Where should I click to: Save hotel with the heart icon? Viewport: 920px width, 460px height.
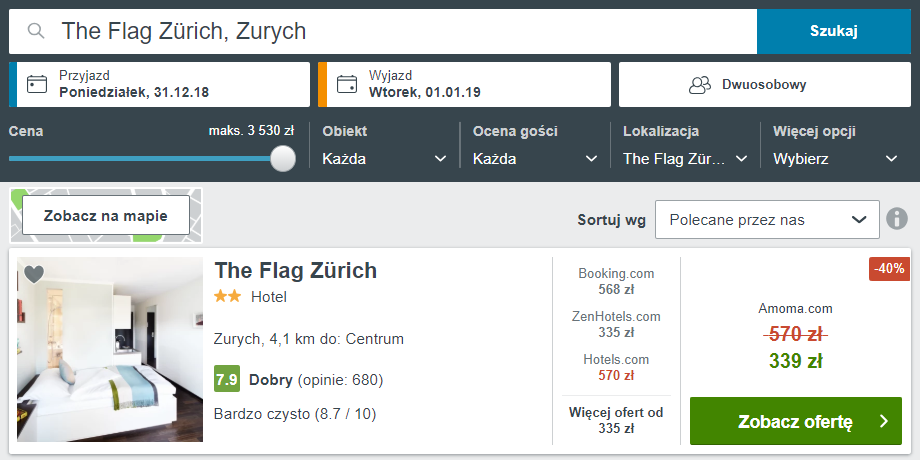coord(34,274)
